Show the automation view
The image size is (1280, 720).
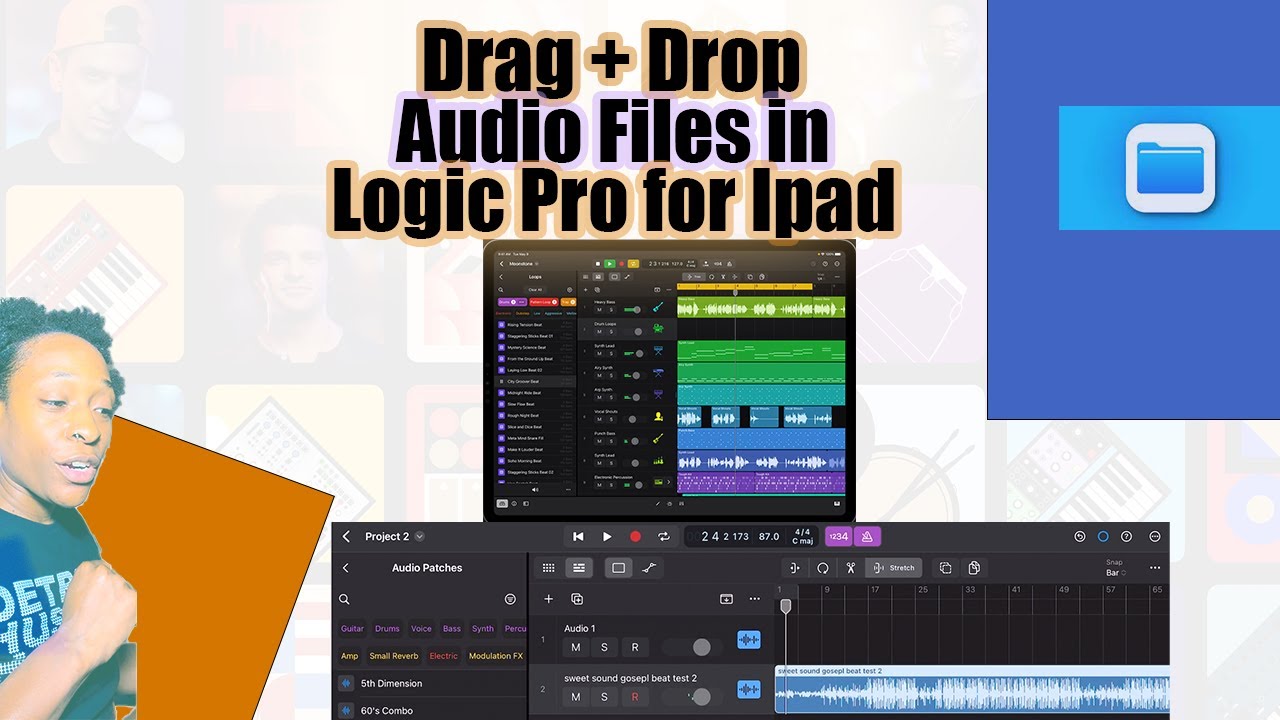(649, 568)
